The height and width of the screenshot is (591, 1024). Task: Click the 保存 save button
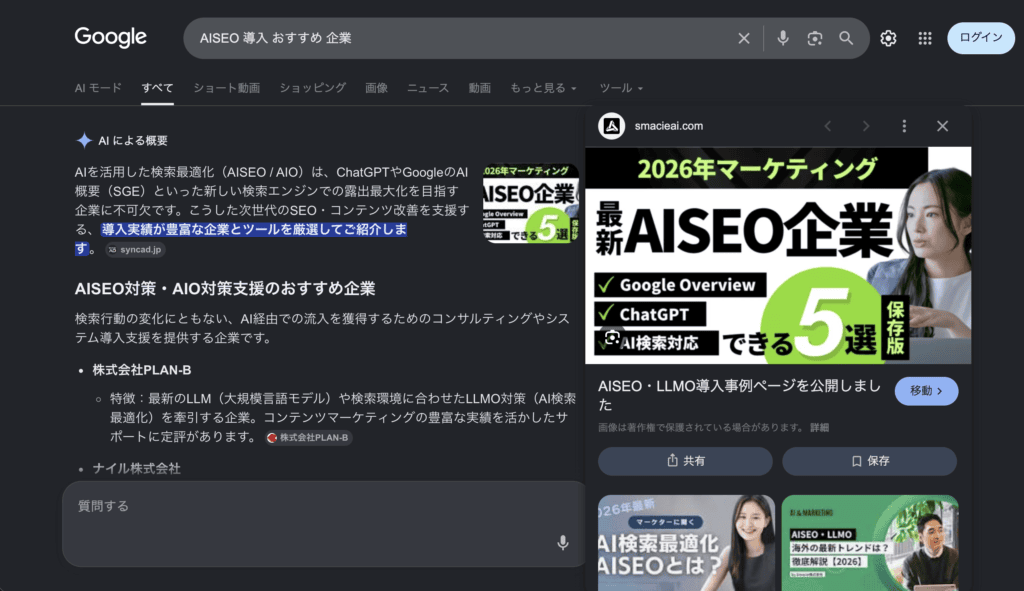[869, 461]
